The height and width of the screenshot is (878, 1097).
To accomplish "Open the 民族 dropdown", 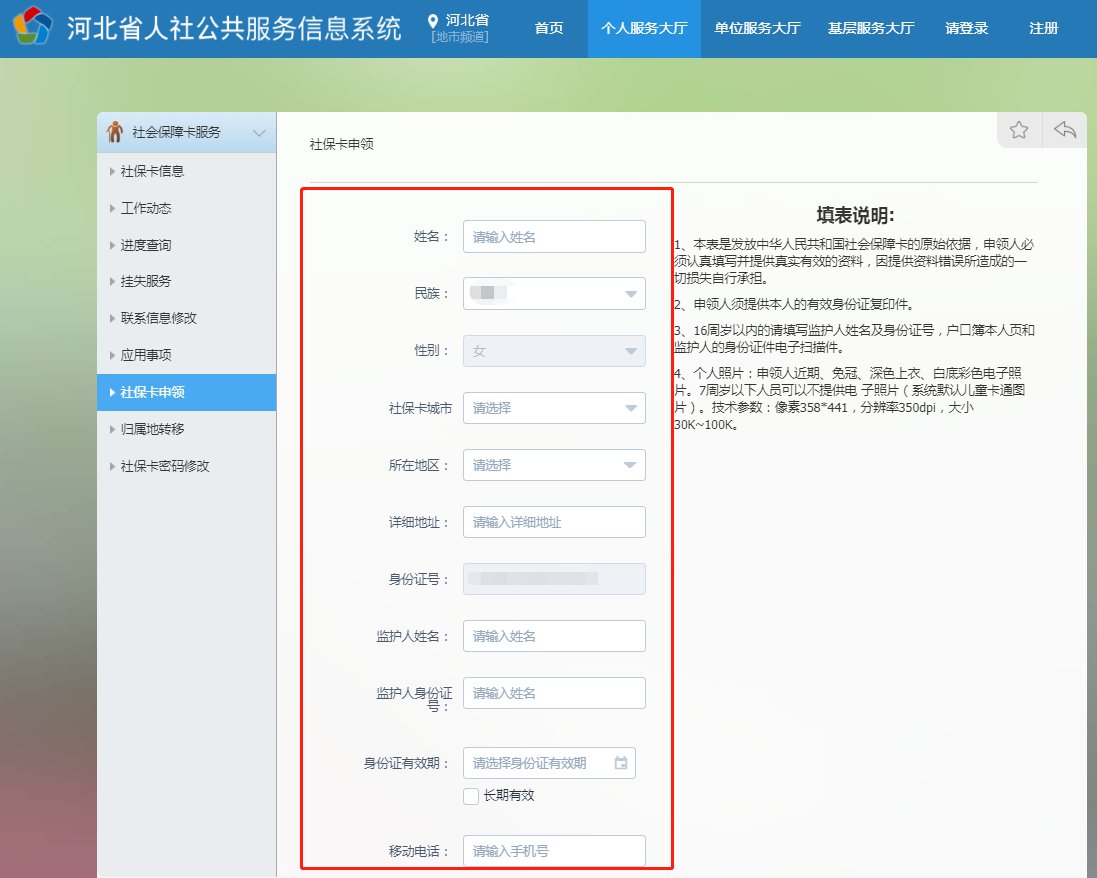I will click(x=554, y=294).
